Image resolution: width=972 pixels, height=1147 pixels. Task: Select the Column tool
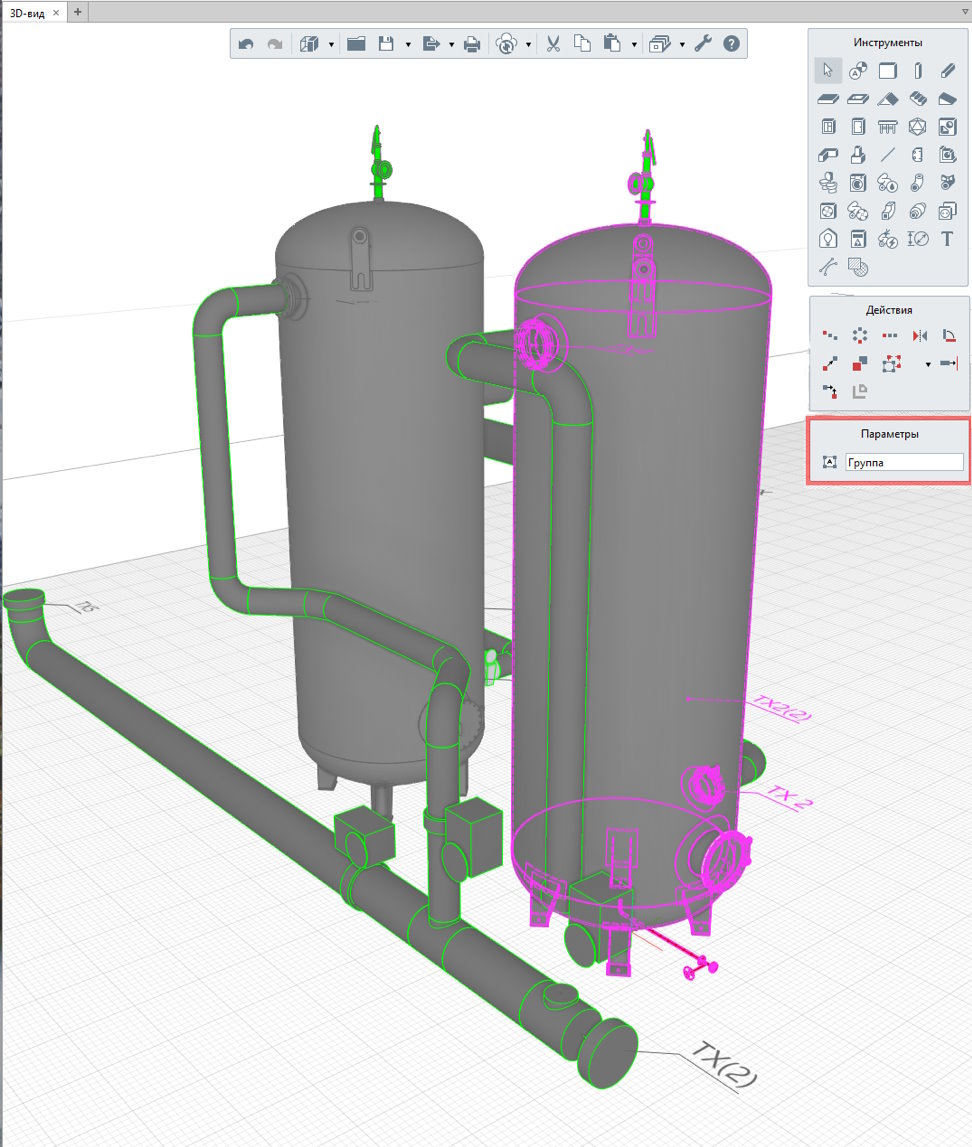tap(918, 71)
